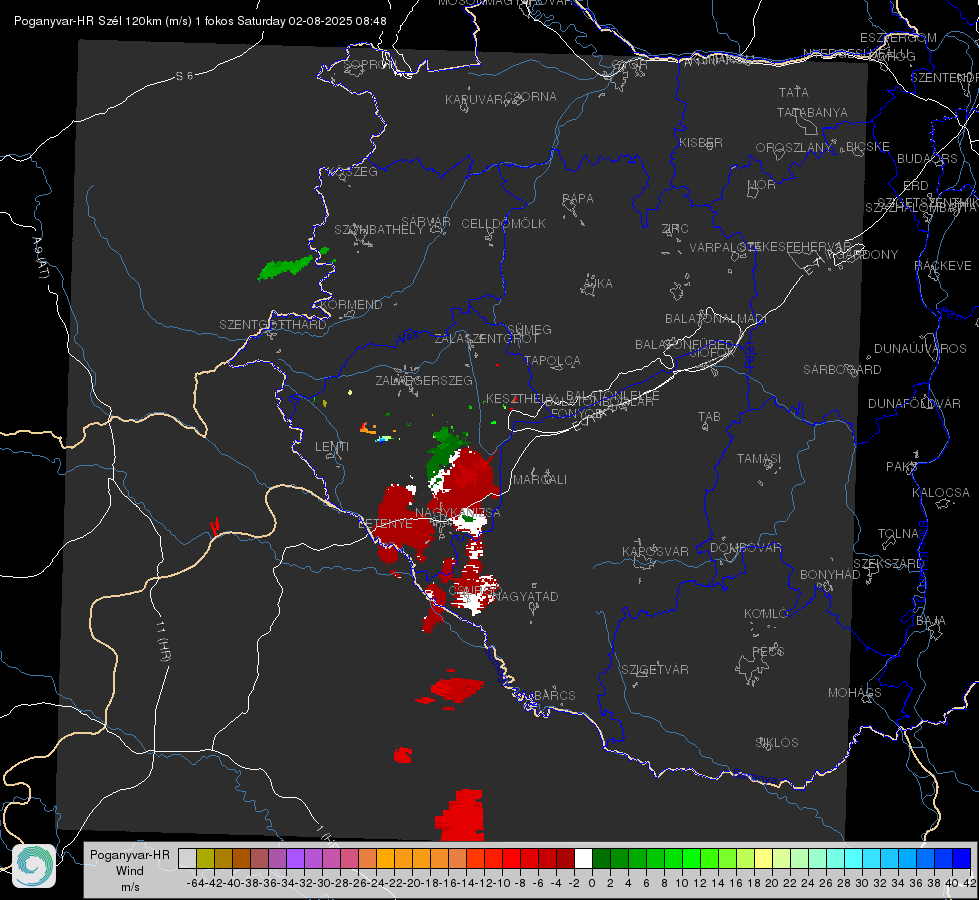979x900 pixels.
Task: Select the MARCALI label
Action: pyautogui.click(x=540, y=480)
